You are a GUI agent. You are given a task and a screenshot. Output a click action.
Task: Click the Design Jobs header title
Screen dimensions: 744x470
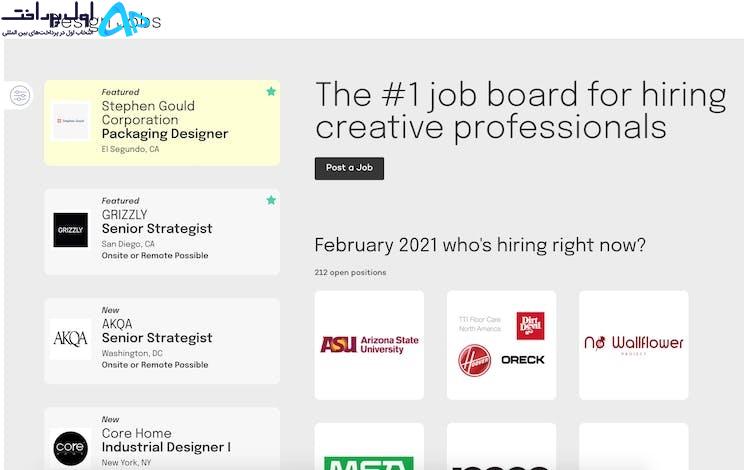coord(105,22)
